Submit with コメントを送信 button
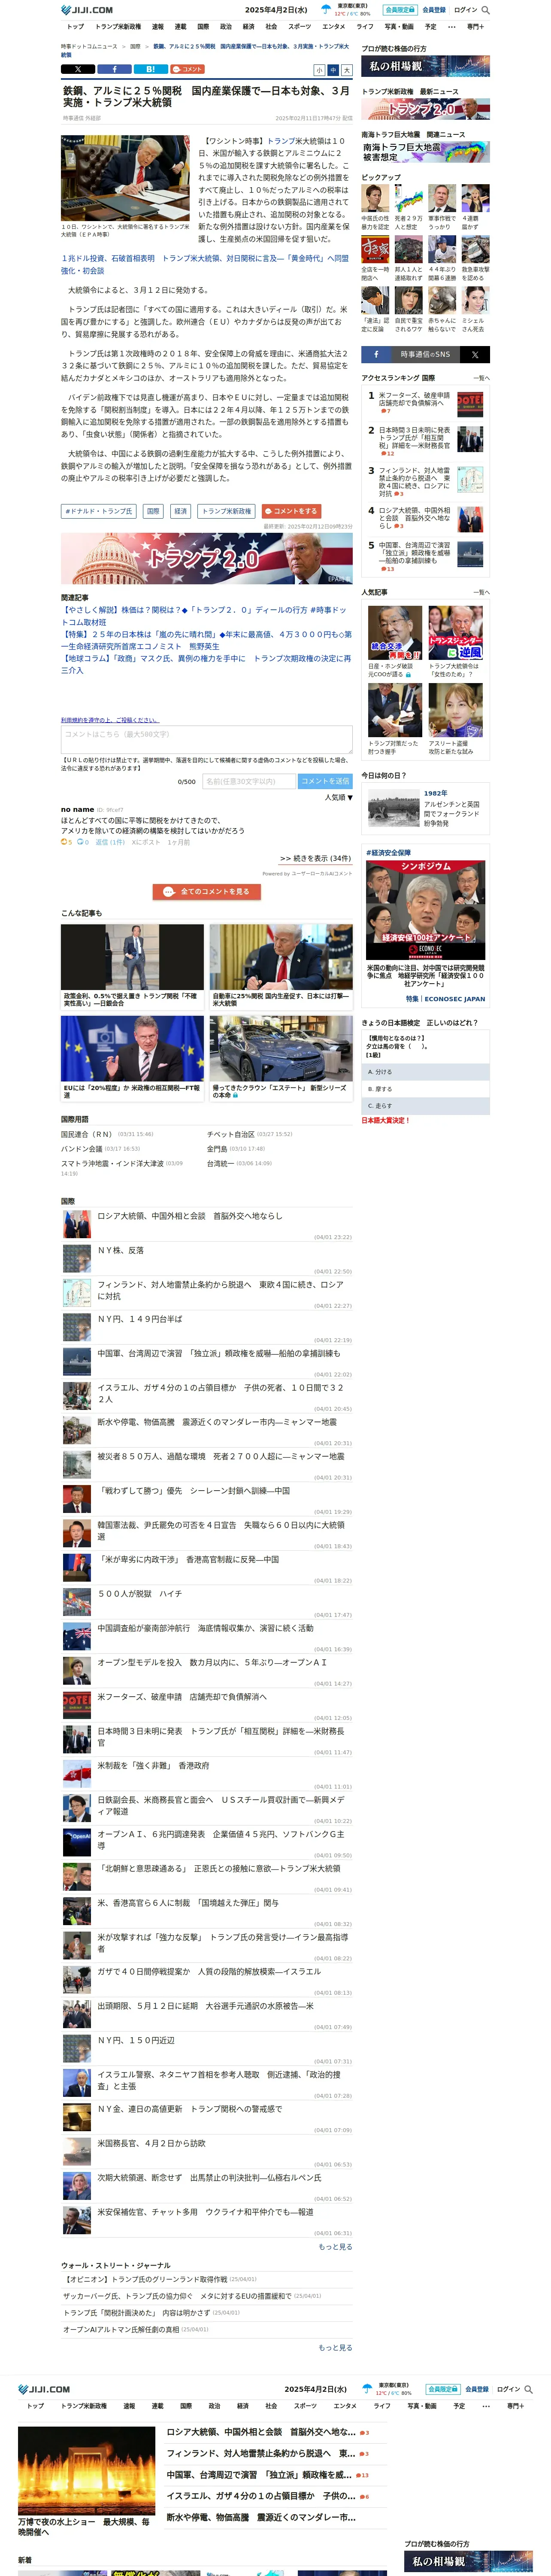The height and width of the screenshot is (2576, 551). click(x=325, y=781)
